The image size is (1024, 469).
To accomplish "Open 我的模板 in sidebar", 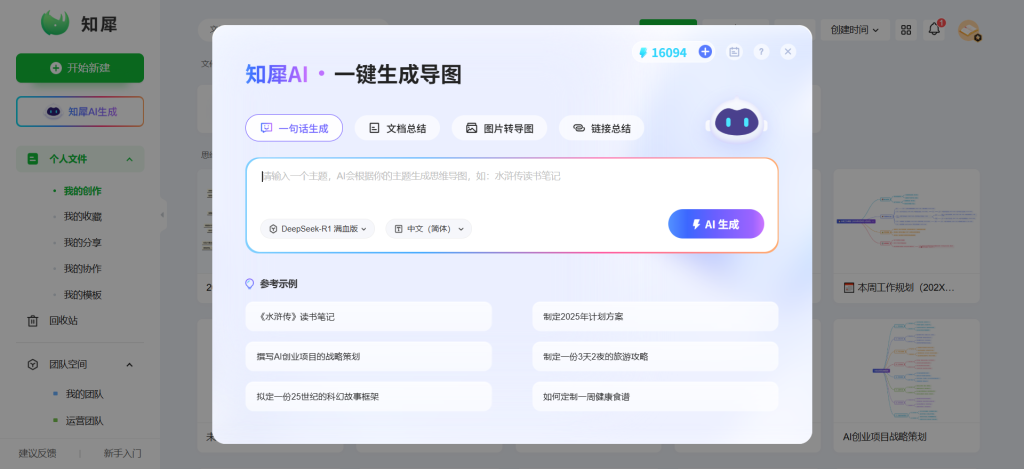I will click(82, 295).
